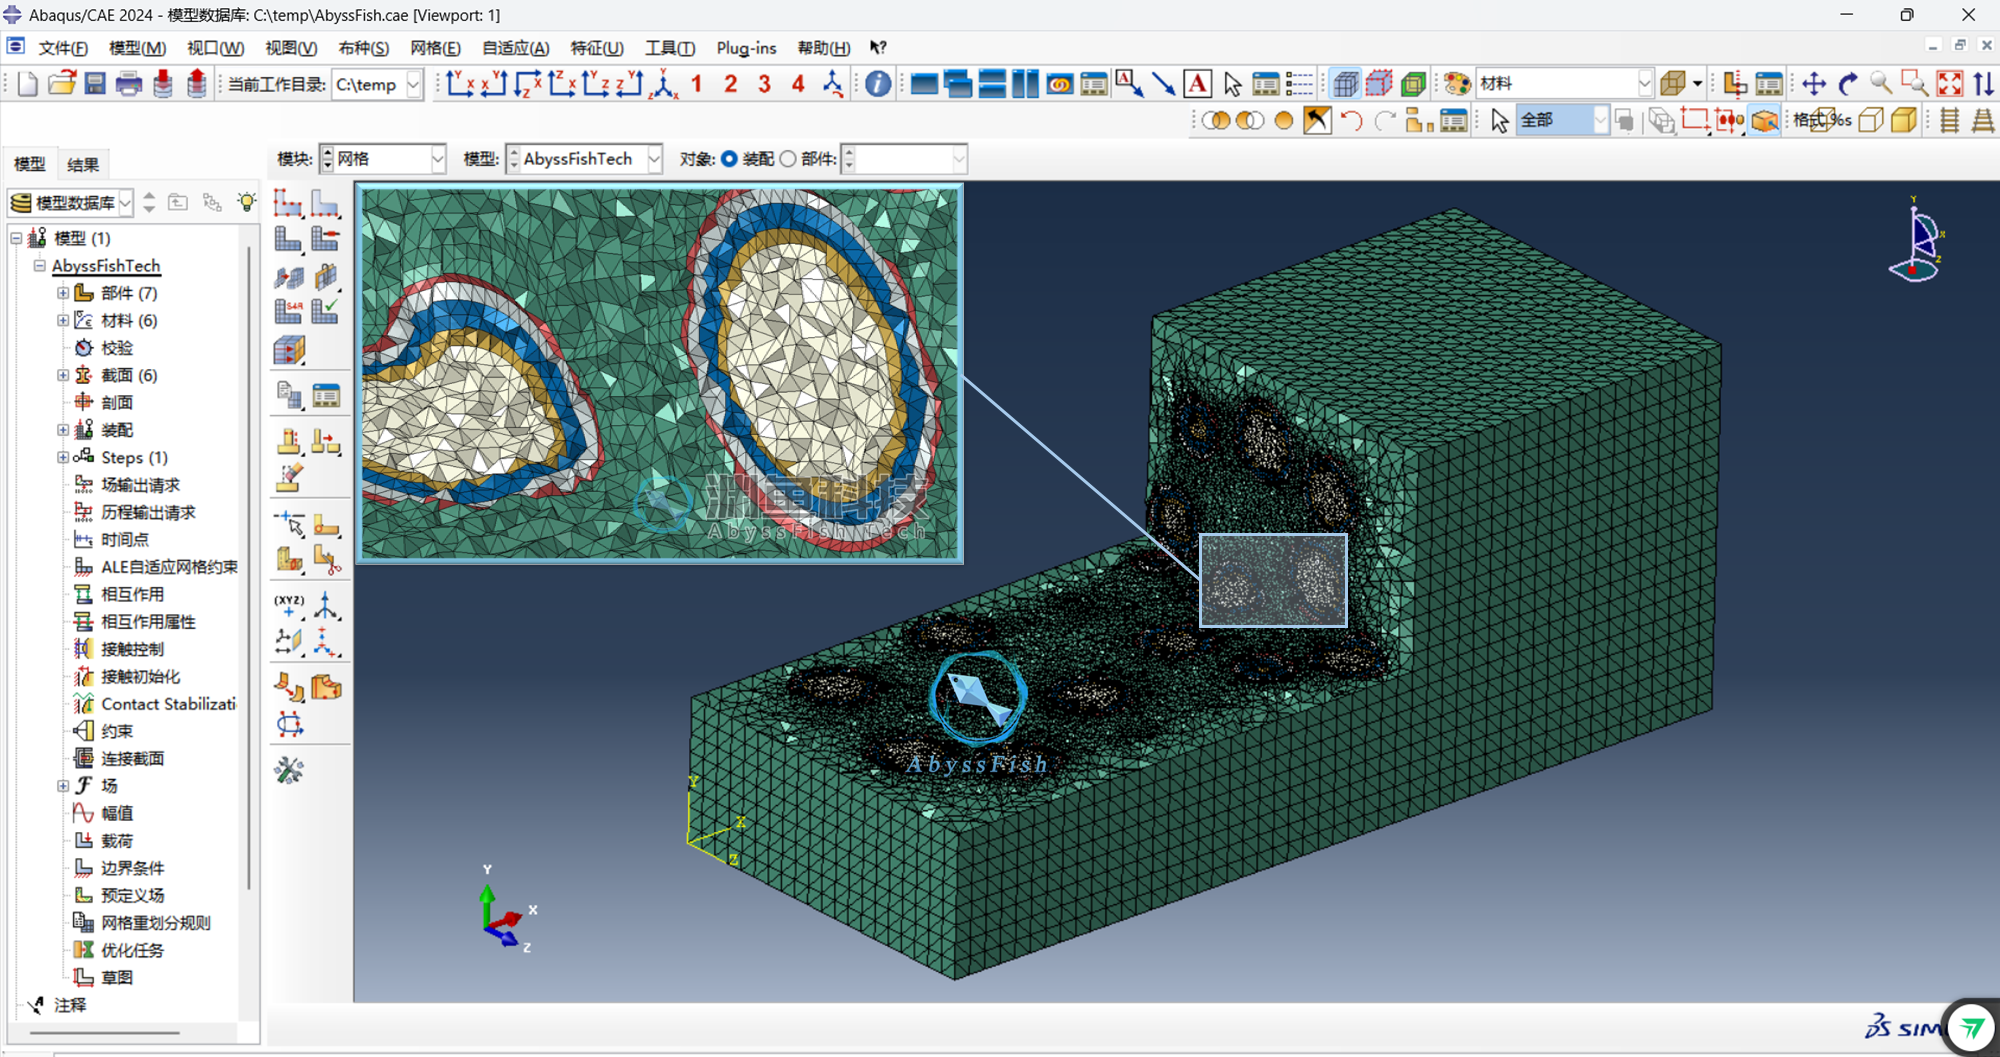Viewport: 2000px width, 1057px height.
Task: Select the arrow annotation tool
Action: [1163, 84]
